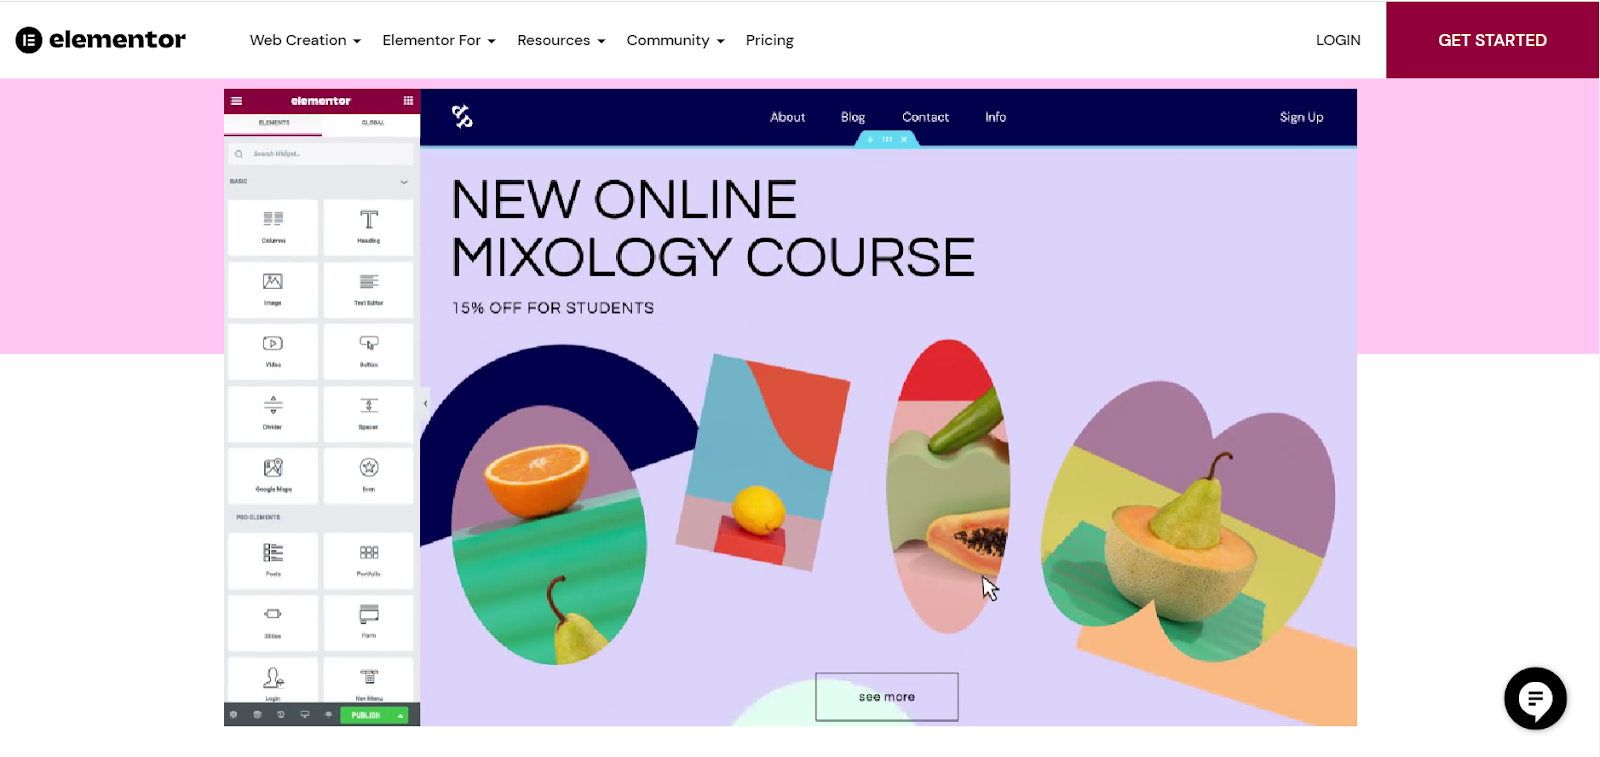This screenshot has height=757, width=1600.
Task: Select the Video widget icon
Action: coord(273,343)
